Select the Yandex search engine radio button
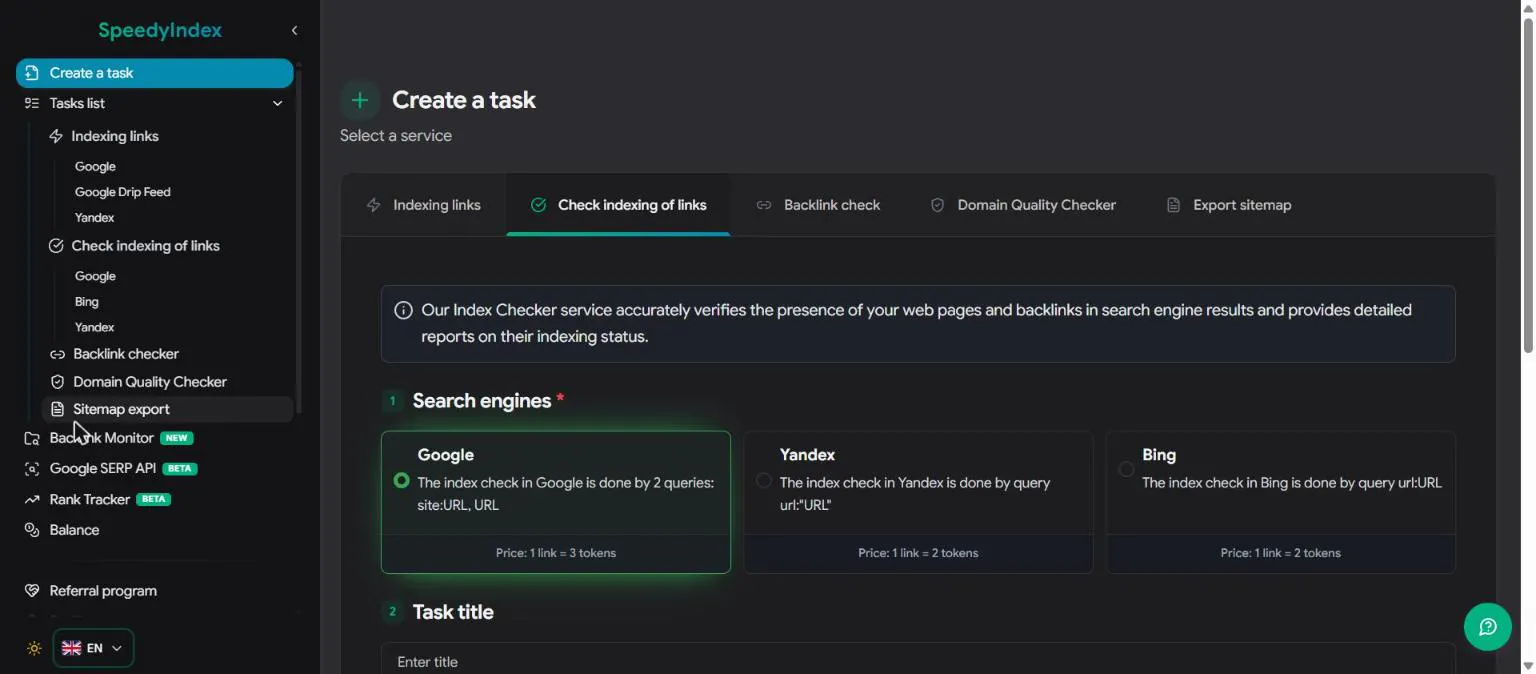The image size is (1536, 674). pyautogui.click(x=764, y=481)
